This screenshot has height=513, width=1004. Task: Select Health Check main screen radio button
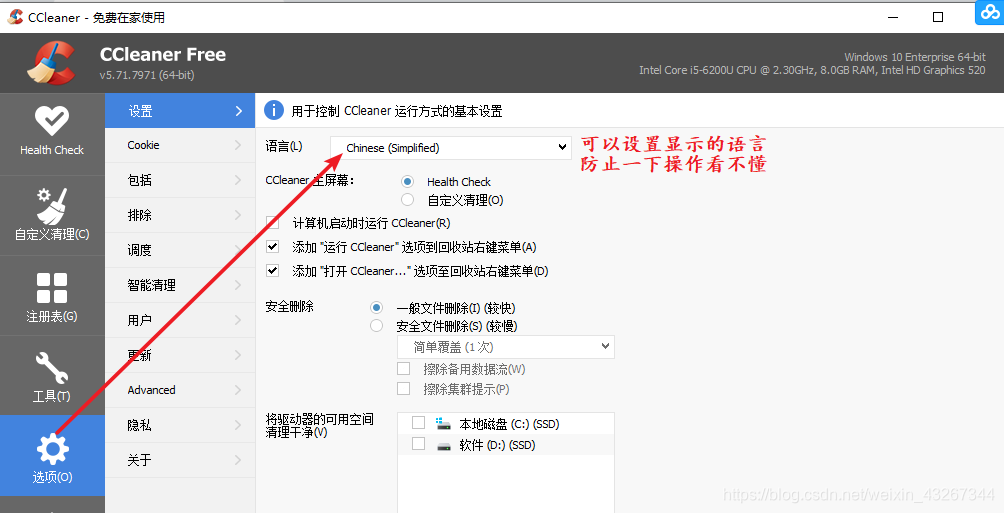407,182
